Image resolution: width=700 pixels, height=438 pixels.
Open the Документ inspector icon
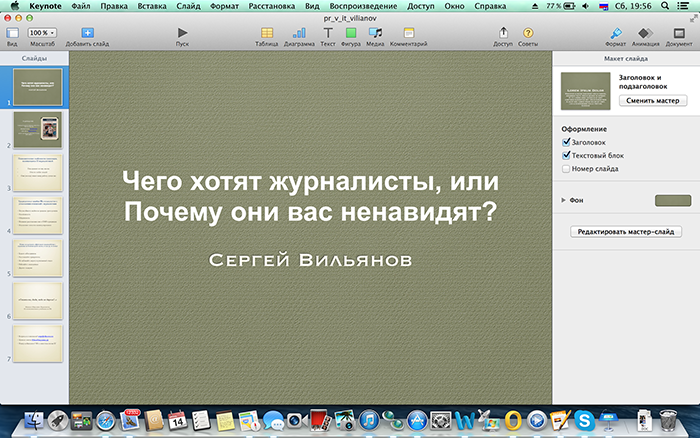point(679,33)
